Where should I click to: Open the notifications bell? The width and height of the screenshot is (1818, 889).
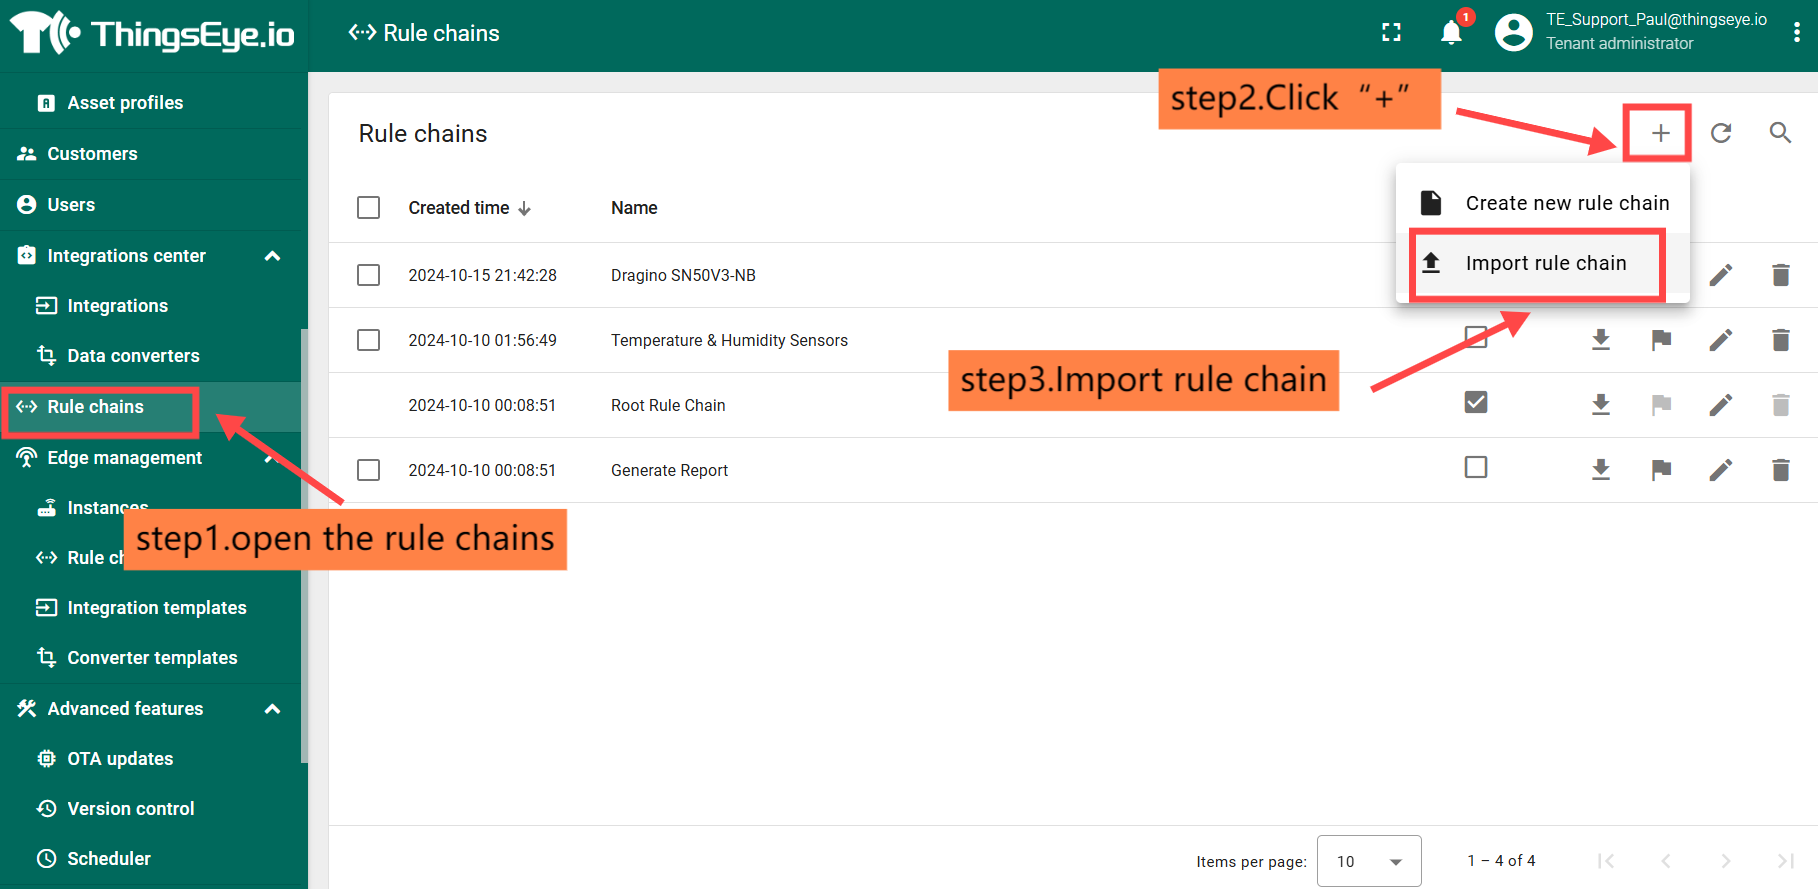1451,33
